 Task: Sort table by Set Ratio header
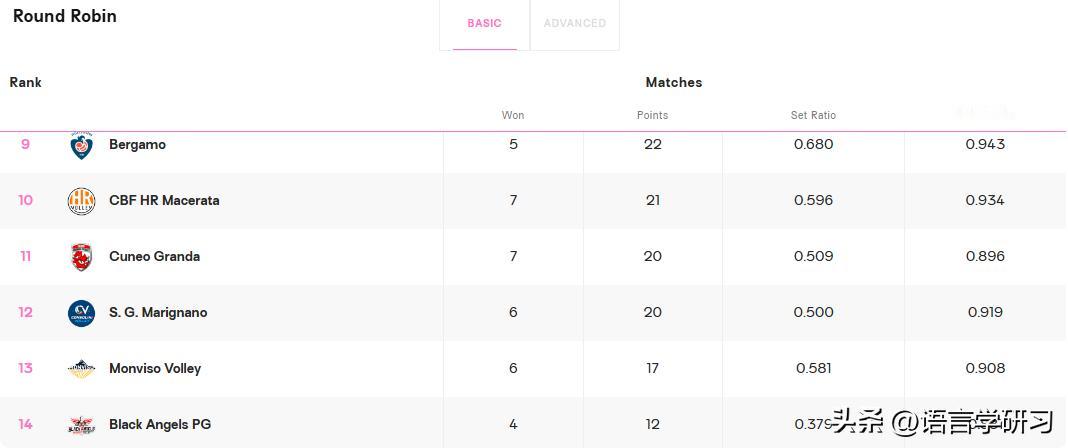coord(813,116)
